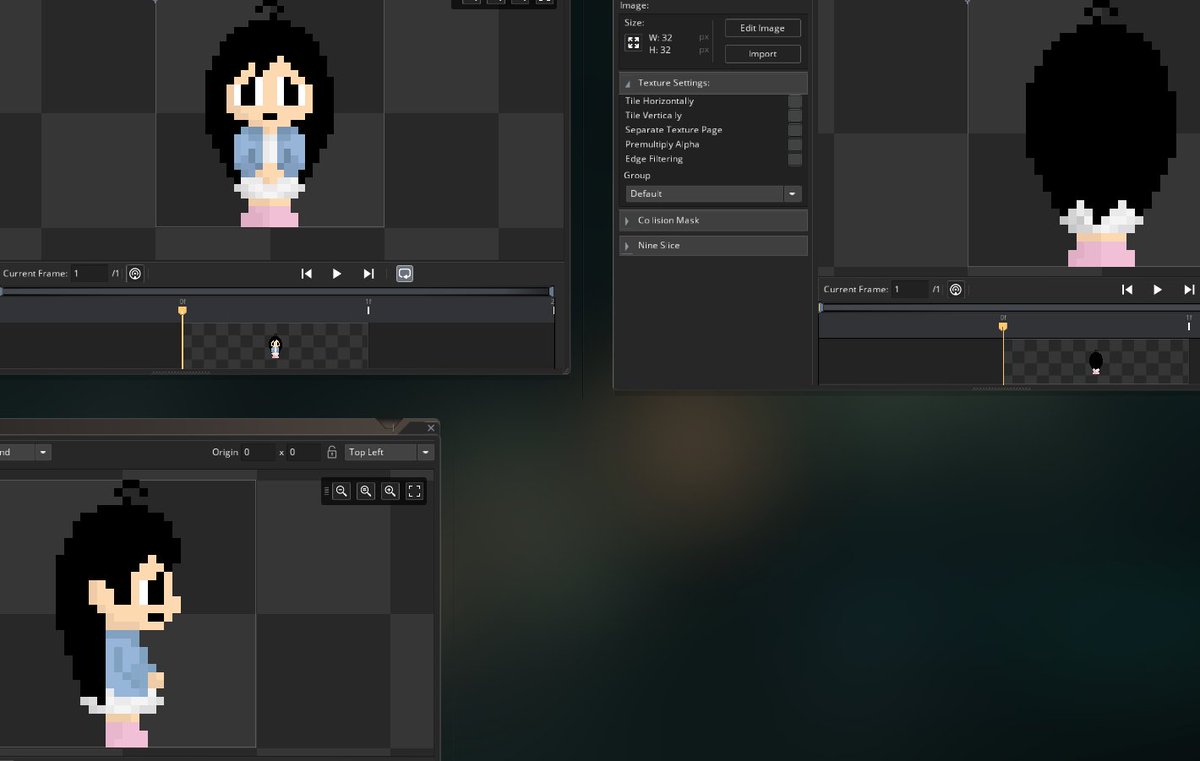The image size is (1200, 761).
Task: Zoom out in the side-view sprite preview
Action: pos(342,491)
